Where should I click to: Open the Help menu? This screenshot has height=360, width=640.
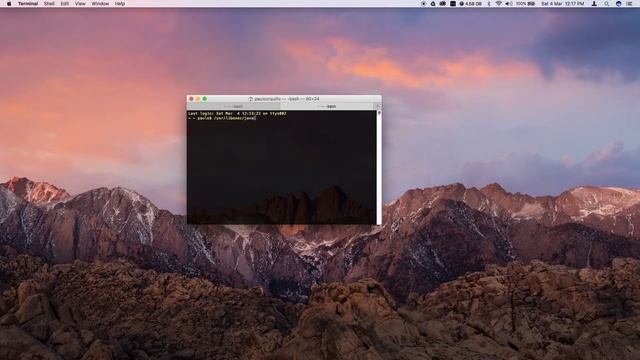[x=120, y=4]
